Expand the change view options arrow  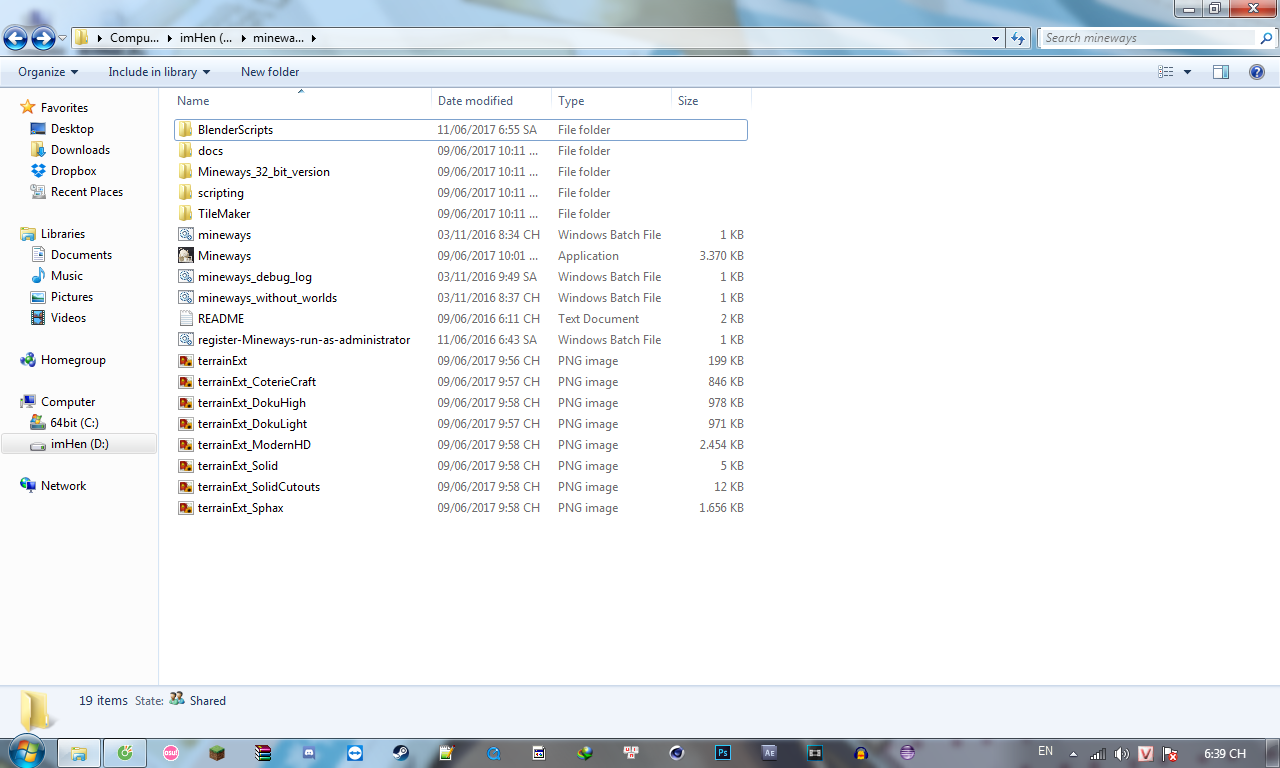click(1188, 72)
